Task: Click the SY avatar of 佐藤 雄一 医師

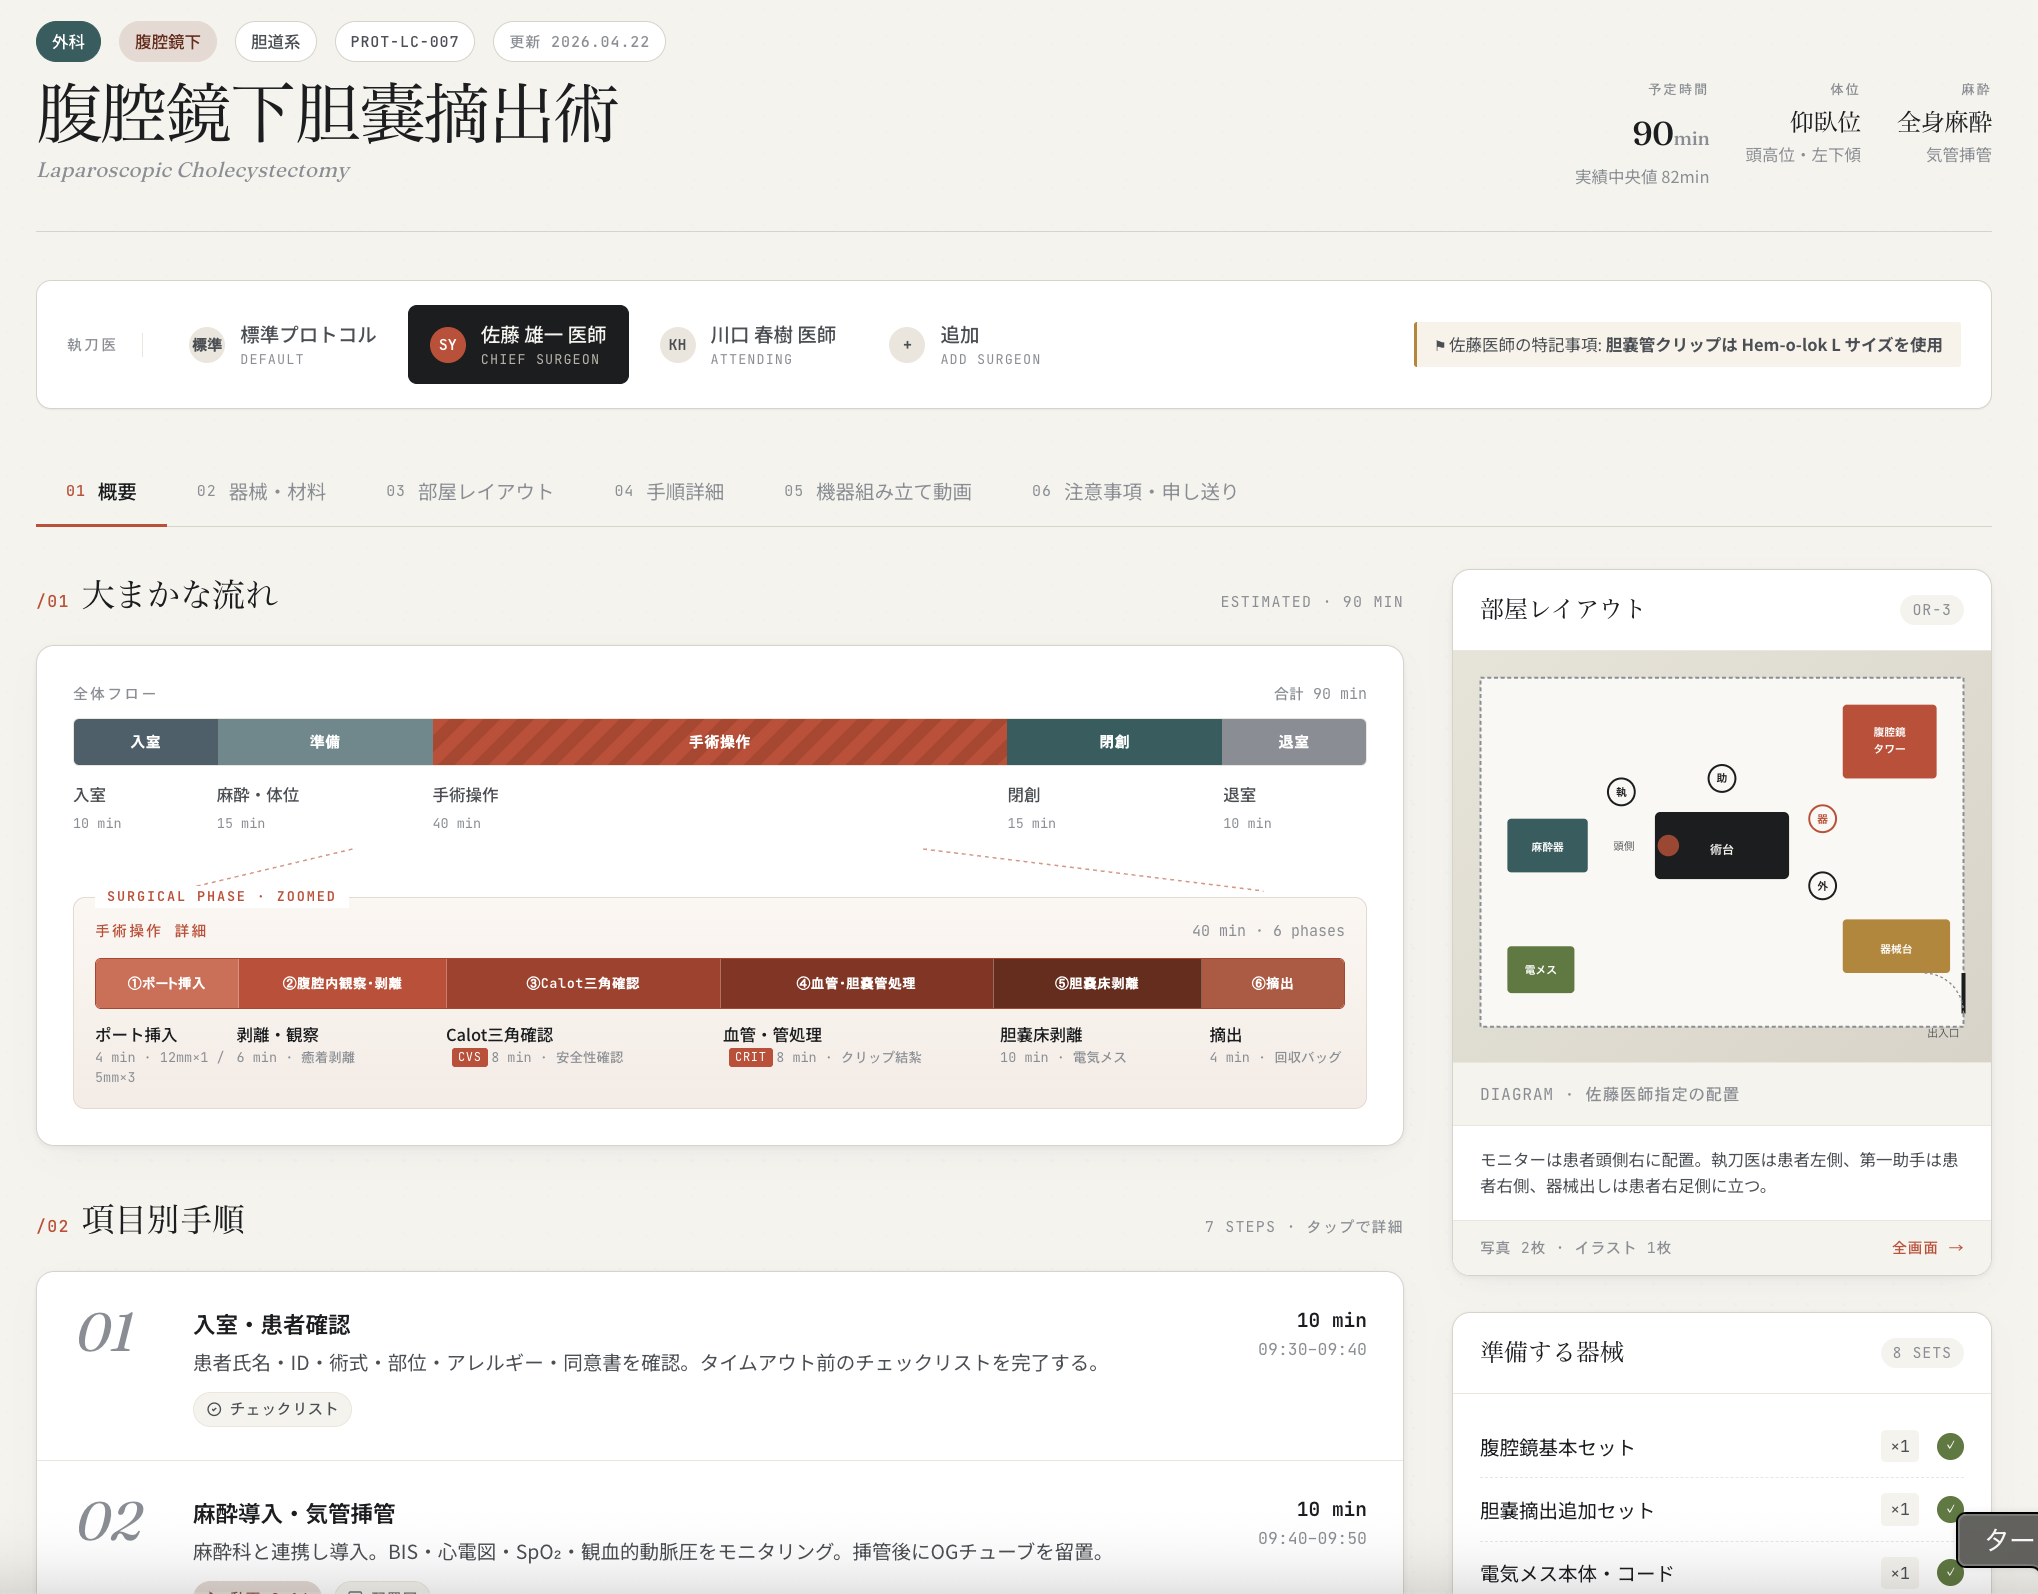Action: 447,345
